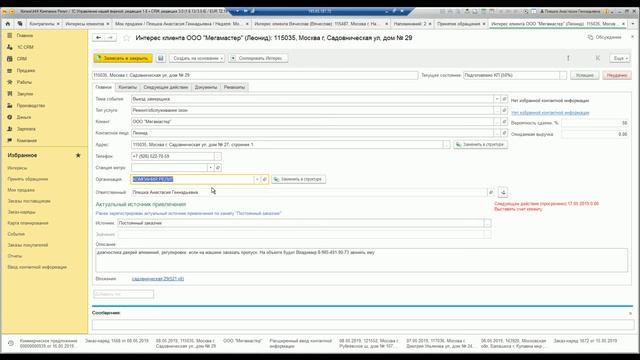This screenshot has height=360, width=640.
Task: Click Записать и закрыть button
Action: [x=123, y=58]
